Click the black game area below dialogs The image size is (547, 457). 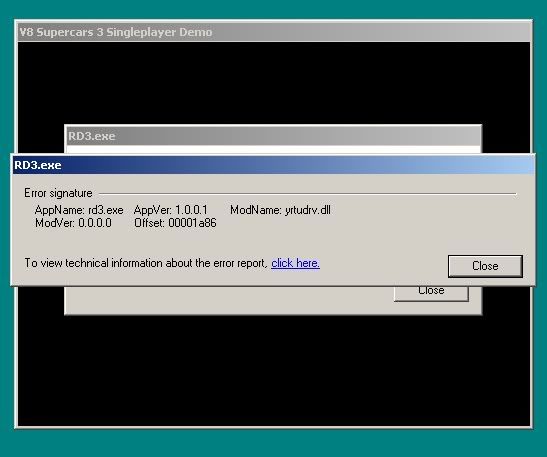click(x=274, y=370)
